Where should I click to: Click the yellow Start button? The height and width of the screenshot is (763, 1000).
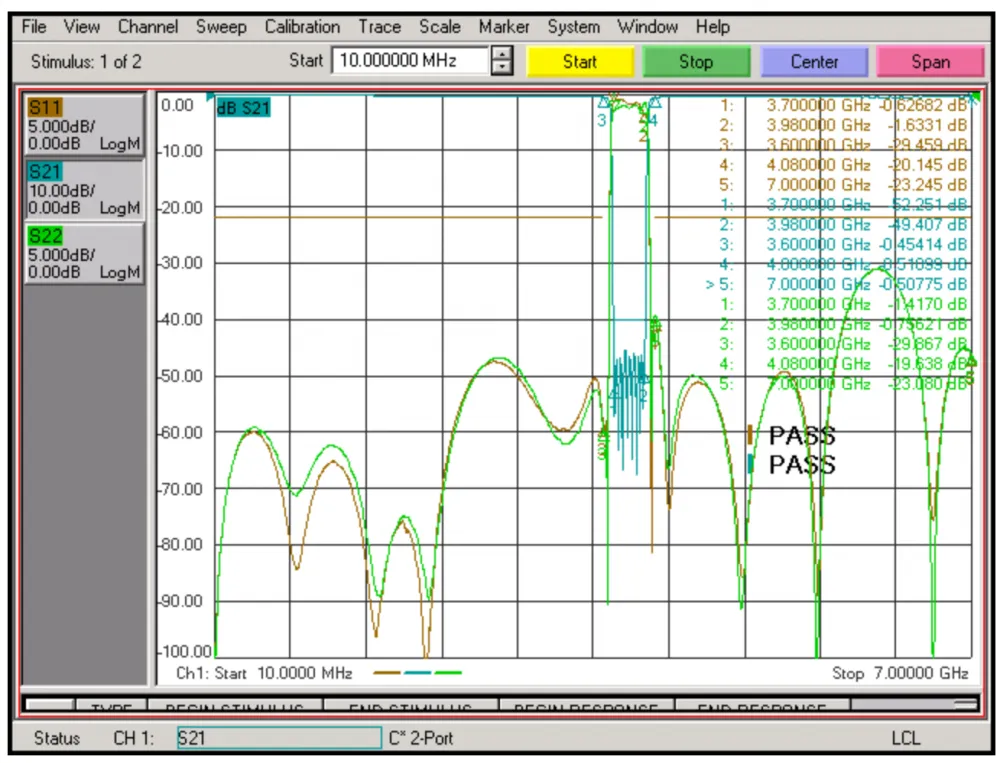pyautogui.click(x=580, y=62)
